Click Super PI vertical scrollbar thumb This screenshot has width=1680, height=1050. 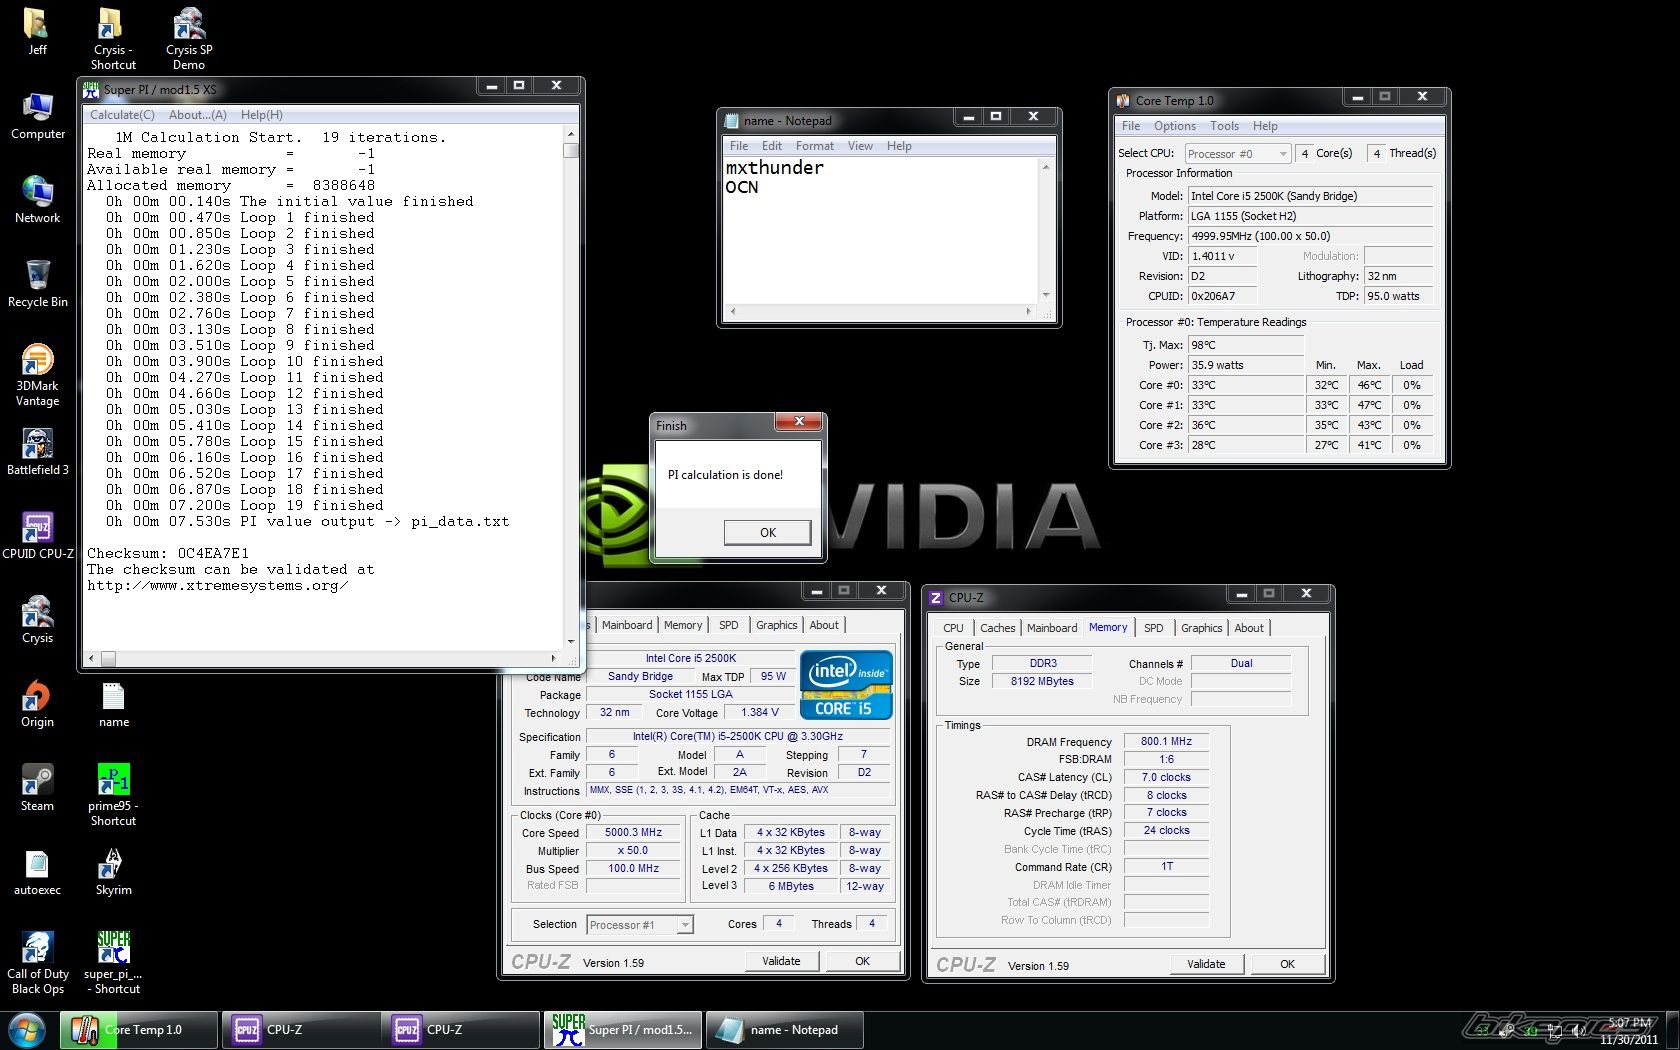[571, 151]
